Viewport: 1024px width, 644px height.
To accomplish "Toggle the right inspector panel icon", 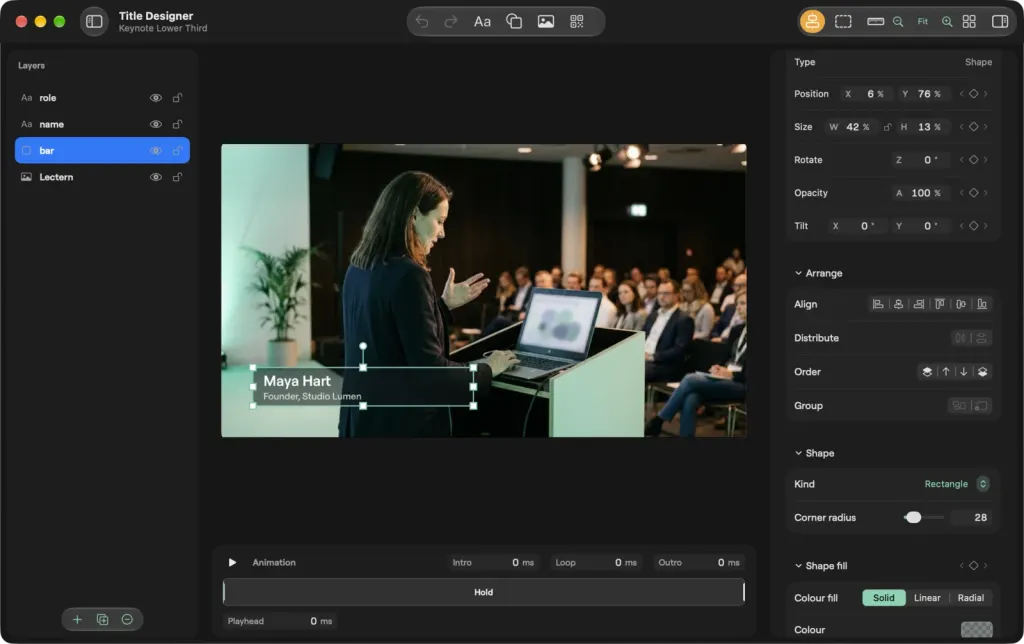I will pos(1000,22).
